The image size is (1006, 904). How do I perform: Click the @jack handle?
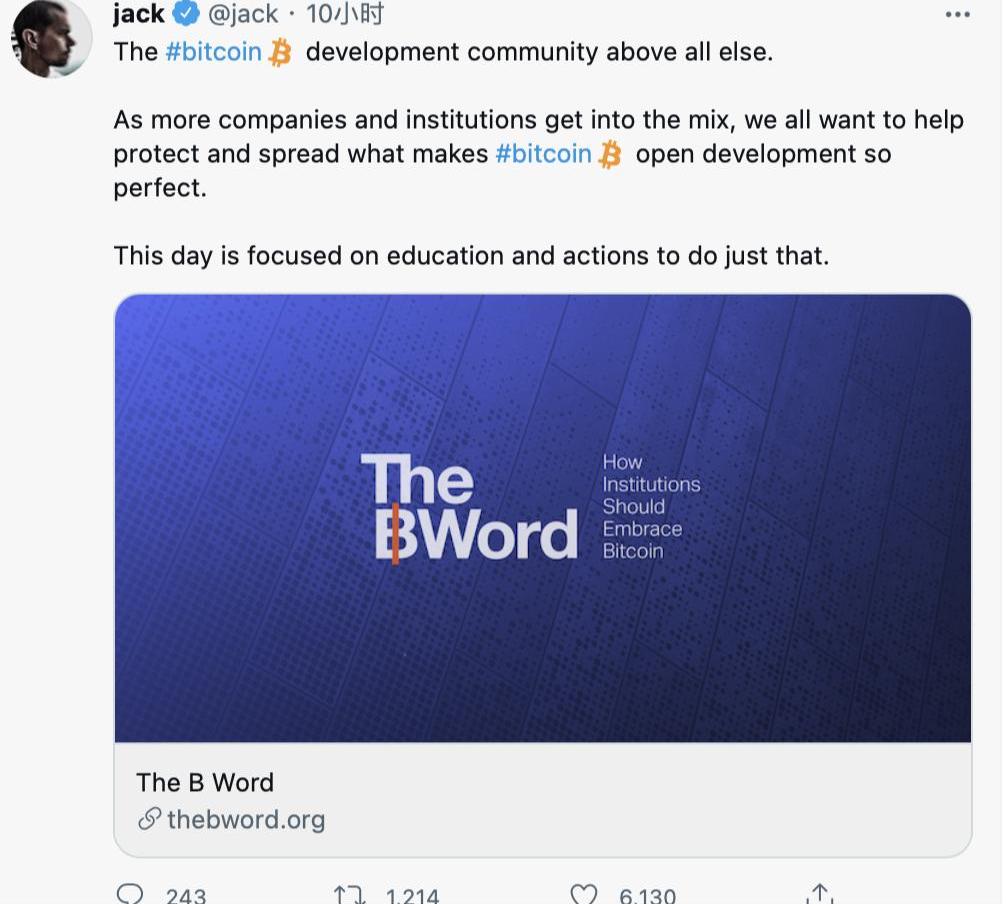(242, 15)
